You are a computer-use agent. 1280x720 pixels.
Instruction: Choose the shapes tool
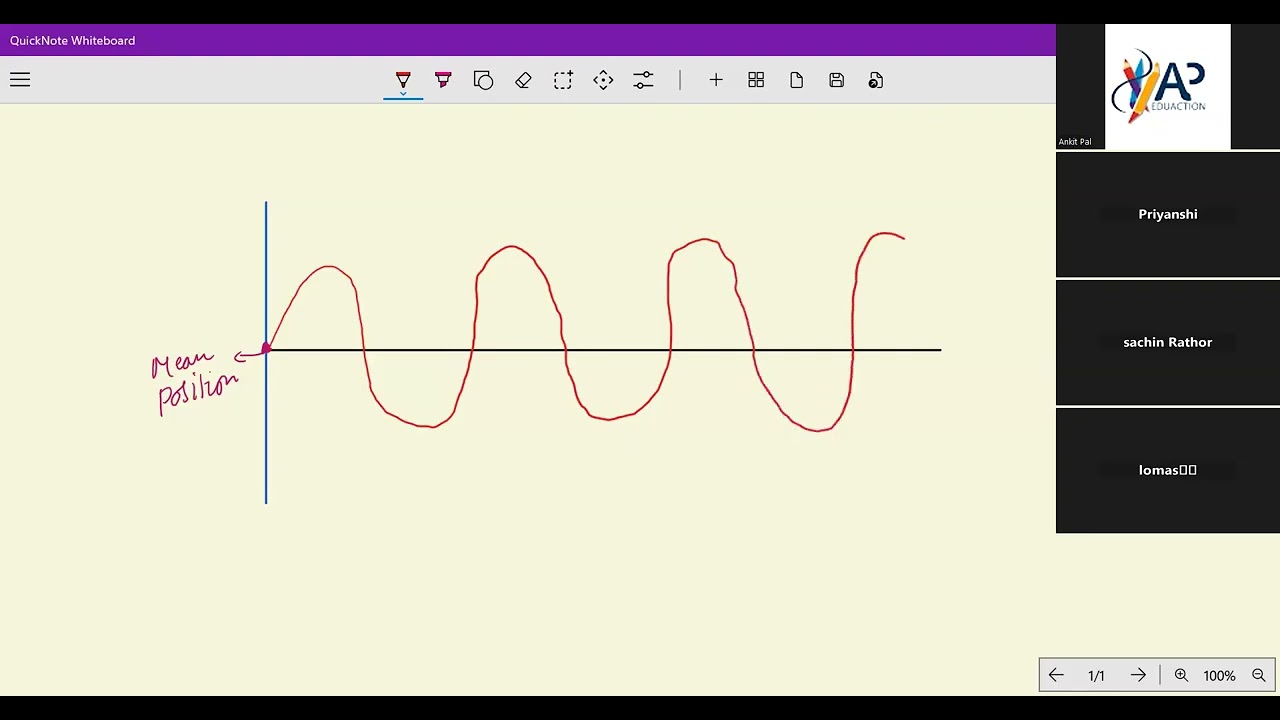click(x=483, y=80)
